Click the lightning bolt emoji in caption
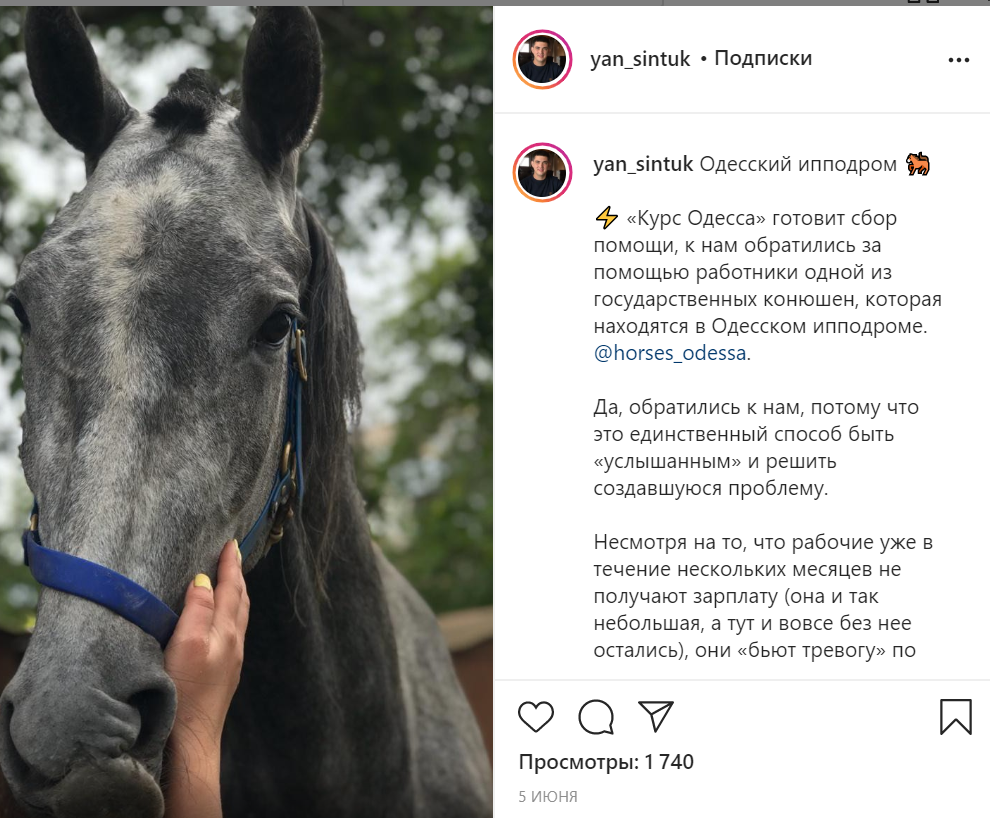 coord(606,218)
